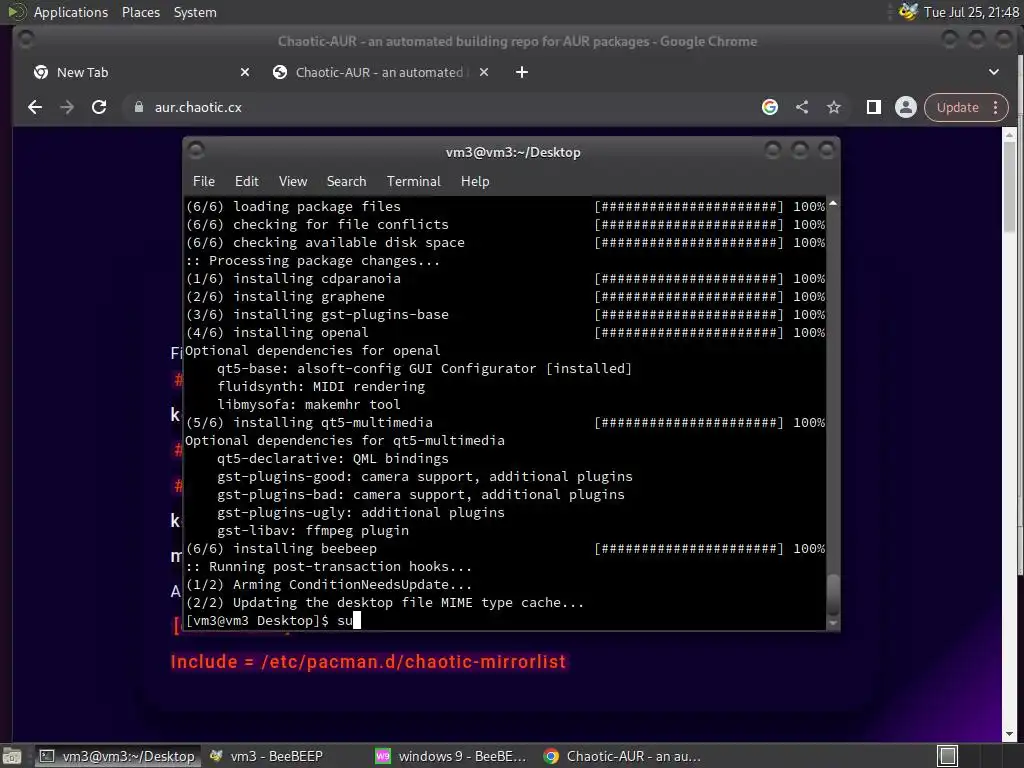Viewport: 1024px width, 768px height.
Task: Click Include = /etc/pacman.d/chaotic-mirrorlist text
Action: [368, 662]
